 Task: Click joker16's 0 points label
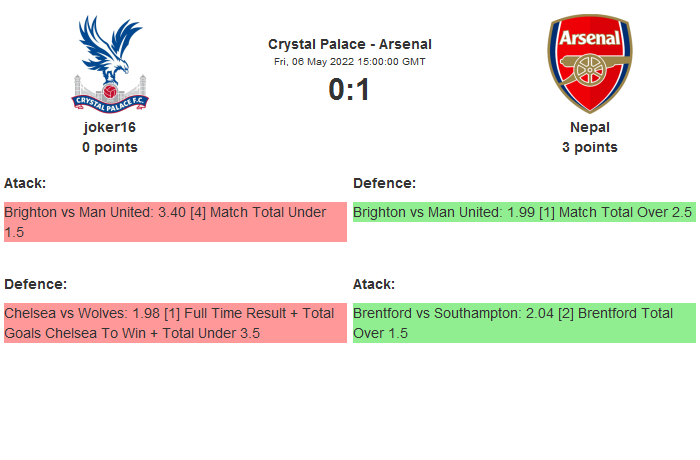(x=110, y=147)
